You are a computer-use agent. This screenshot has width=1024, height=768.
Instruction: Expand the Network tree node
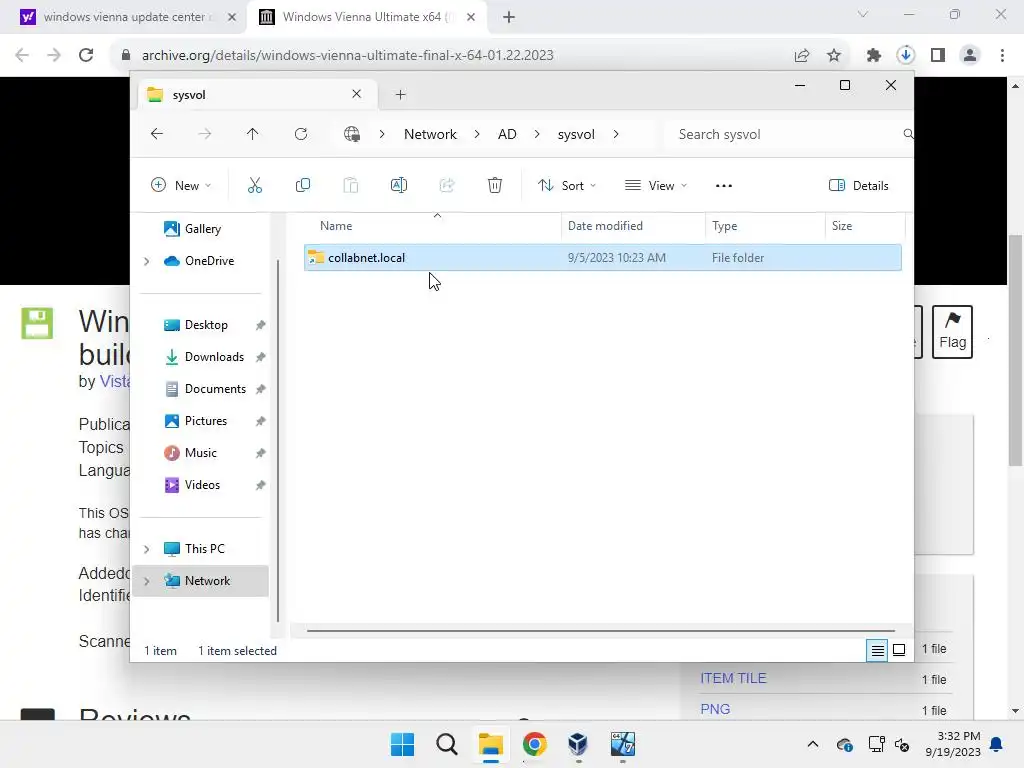click(146, 581)
